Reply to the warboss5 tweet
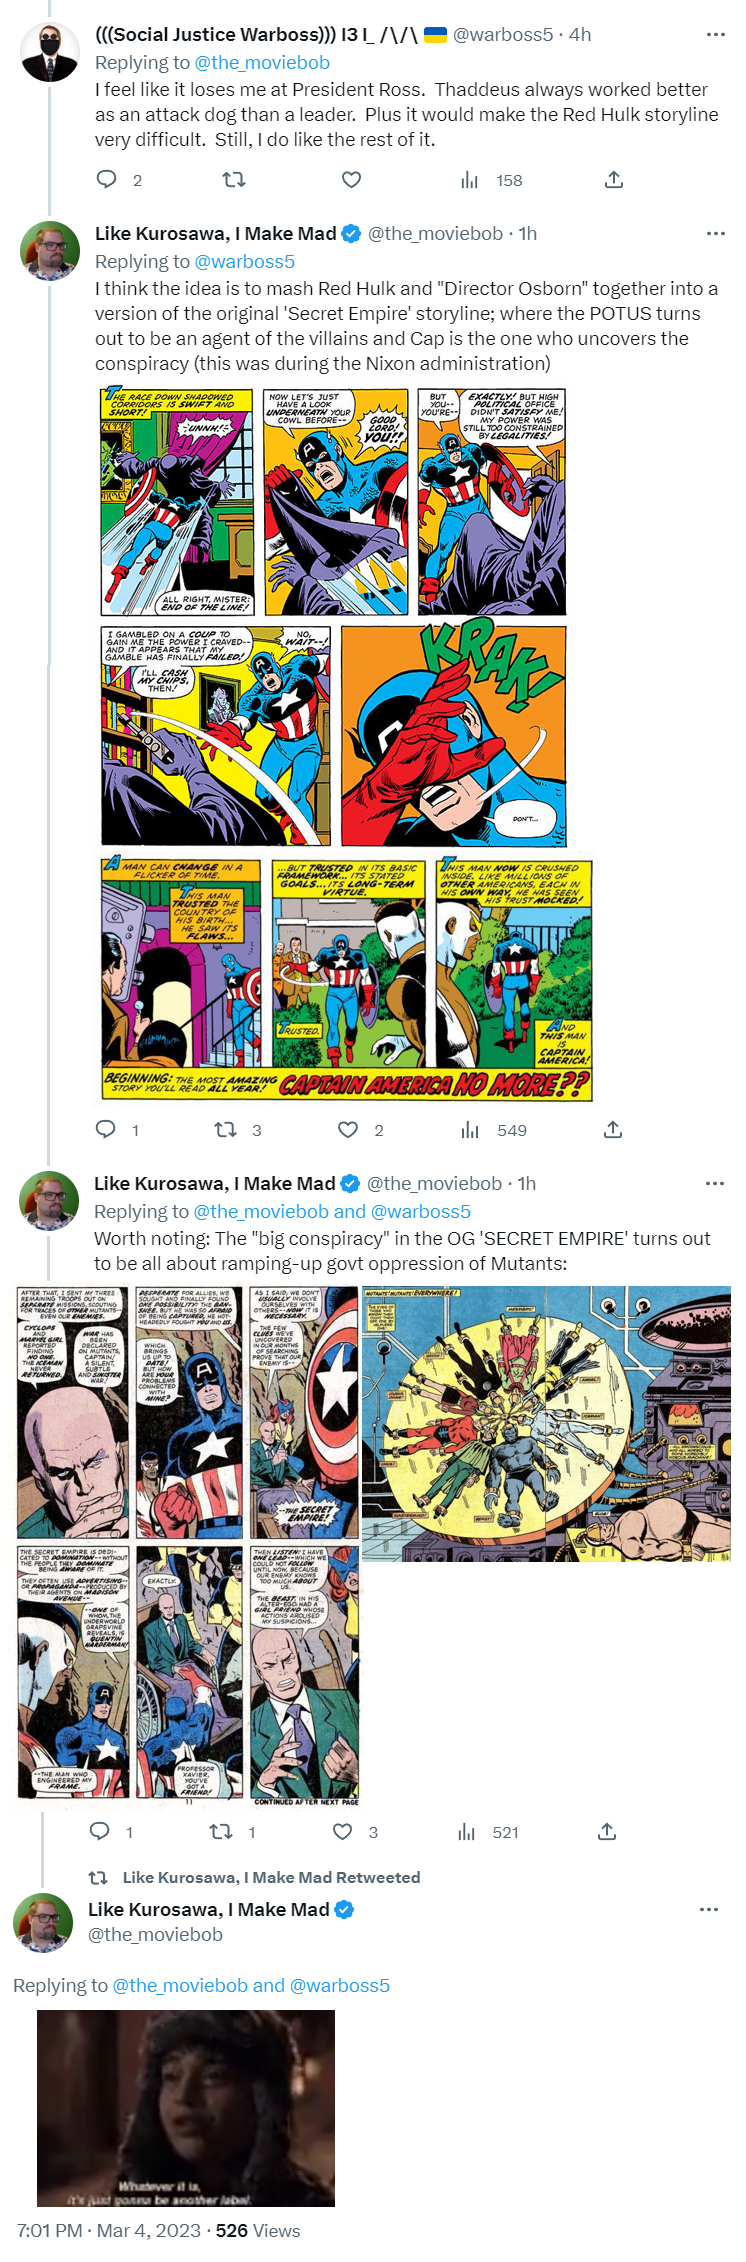This screenshot has height=2262, width=746. 106,180
